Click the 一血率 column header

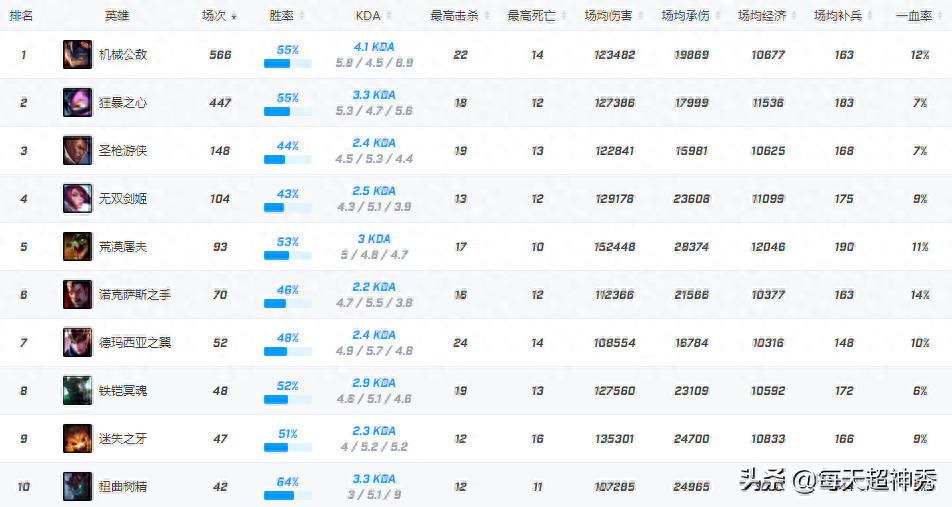[x=914, y=16]
